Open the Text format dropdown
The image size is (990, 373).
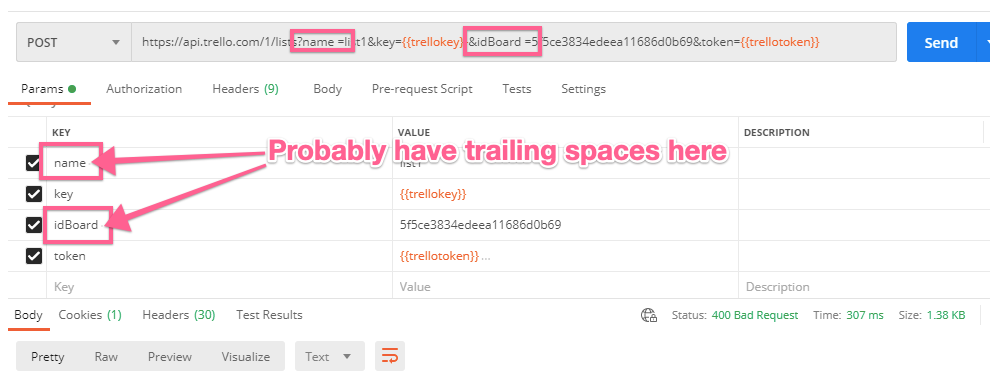(330, 357)
